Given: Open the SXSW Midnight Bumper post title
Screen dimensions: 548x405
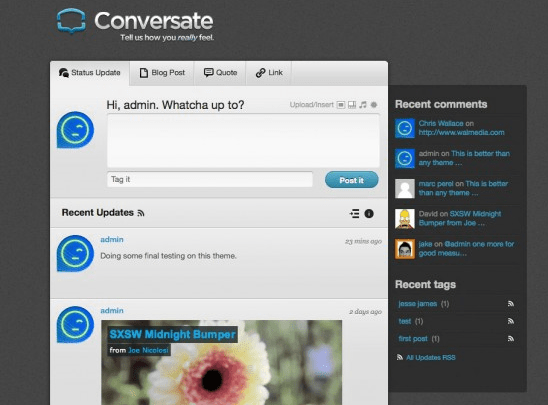Looking at the screenshot, I should [x=172, y=334].
